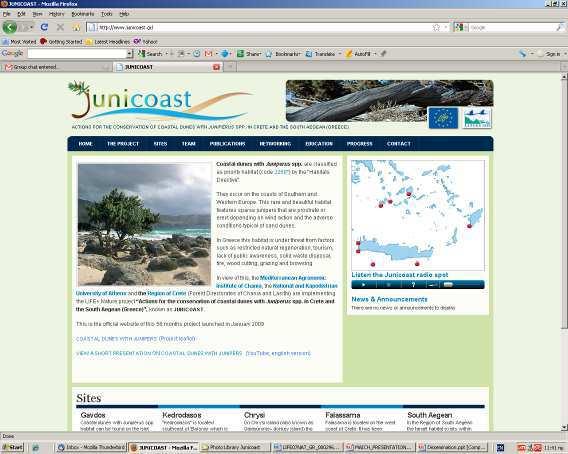Click the browser Back button
This screenshot has height=454, width=568.
(10, 27)
